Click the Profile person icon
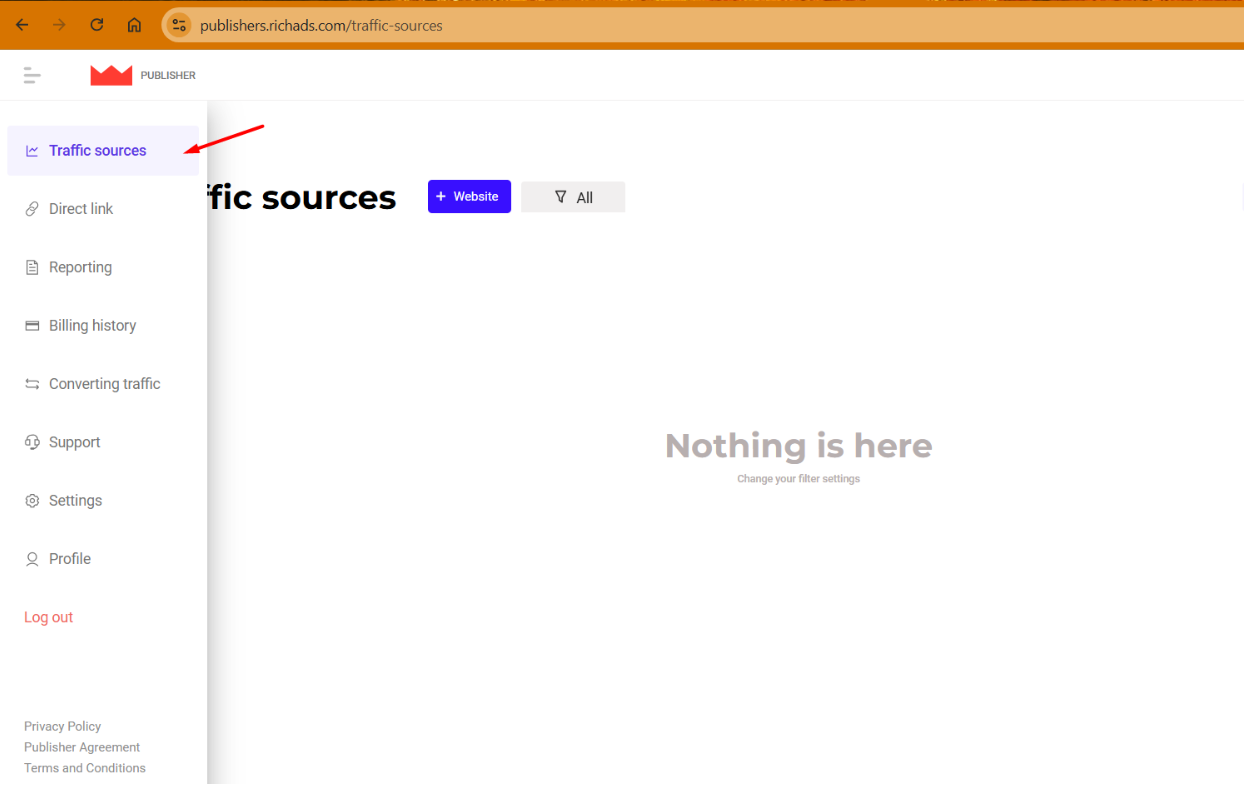This screenshot has height=786, width=1244. [32, 559]
